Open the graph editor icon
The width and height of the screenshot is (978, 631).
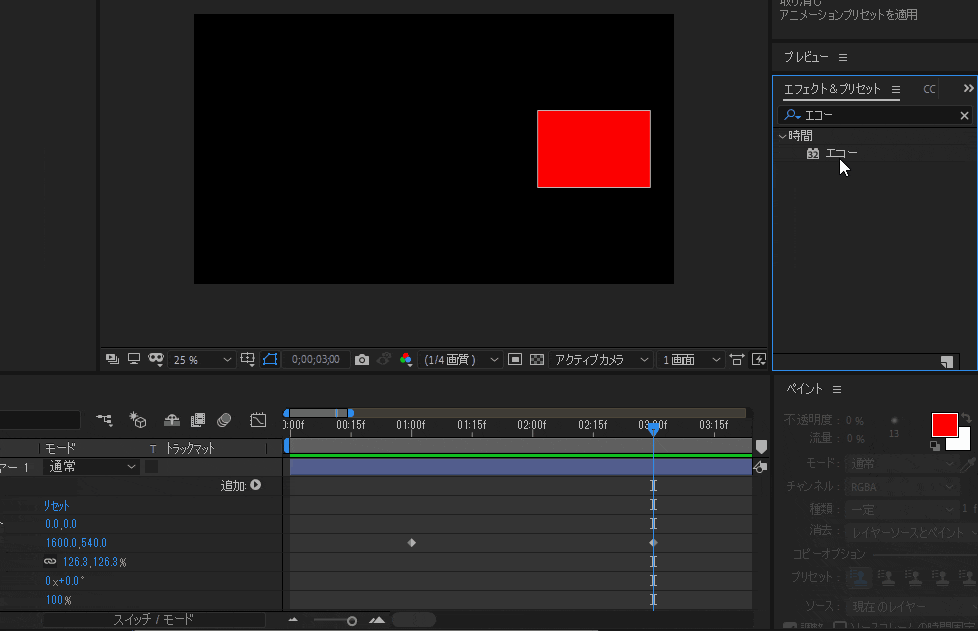pos(258,420)
